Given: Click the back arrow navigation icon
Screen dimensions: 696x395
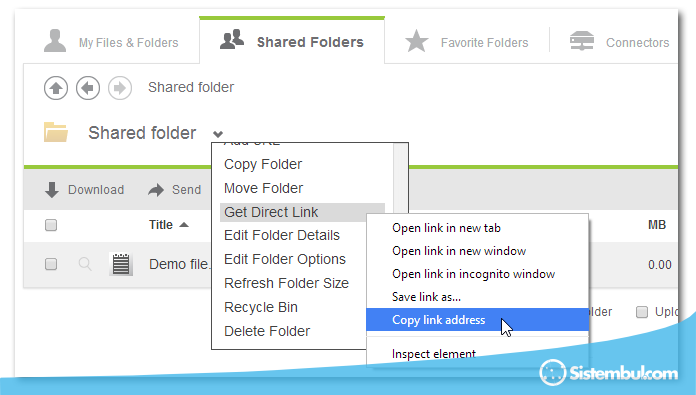Looking at the screenshot, I should pyautogui.click(x=88, y=88).
